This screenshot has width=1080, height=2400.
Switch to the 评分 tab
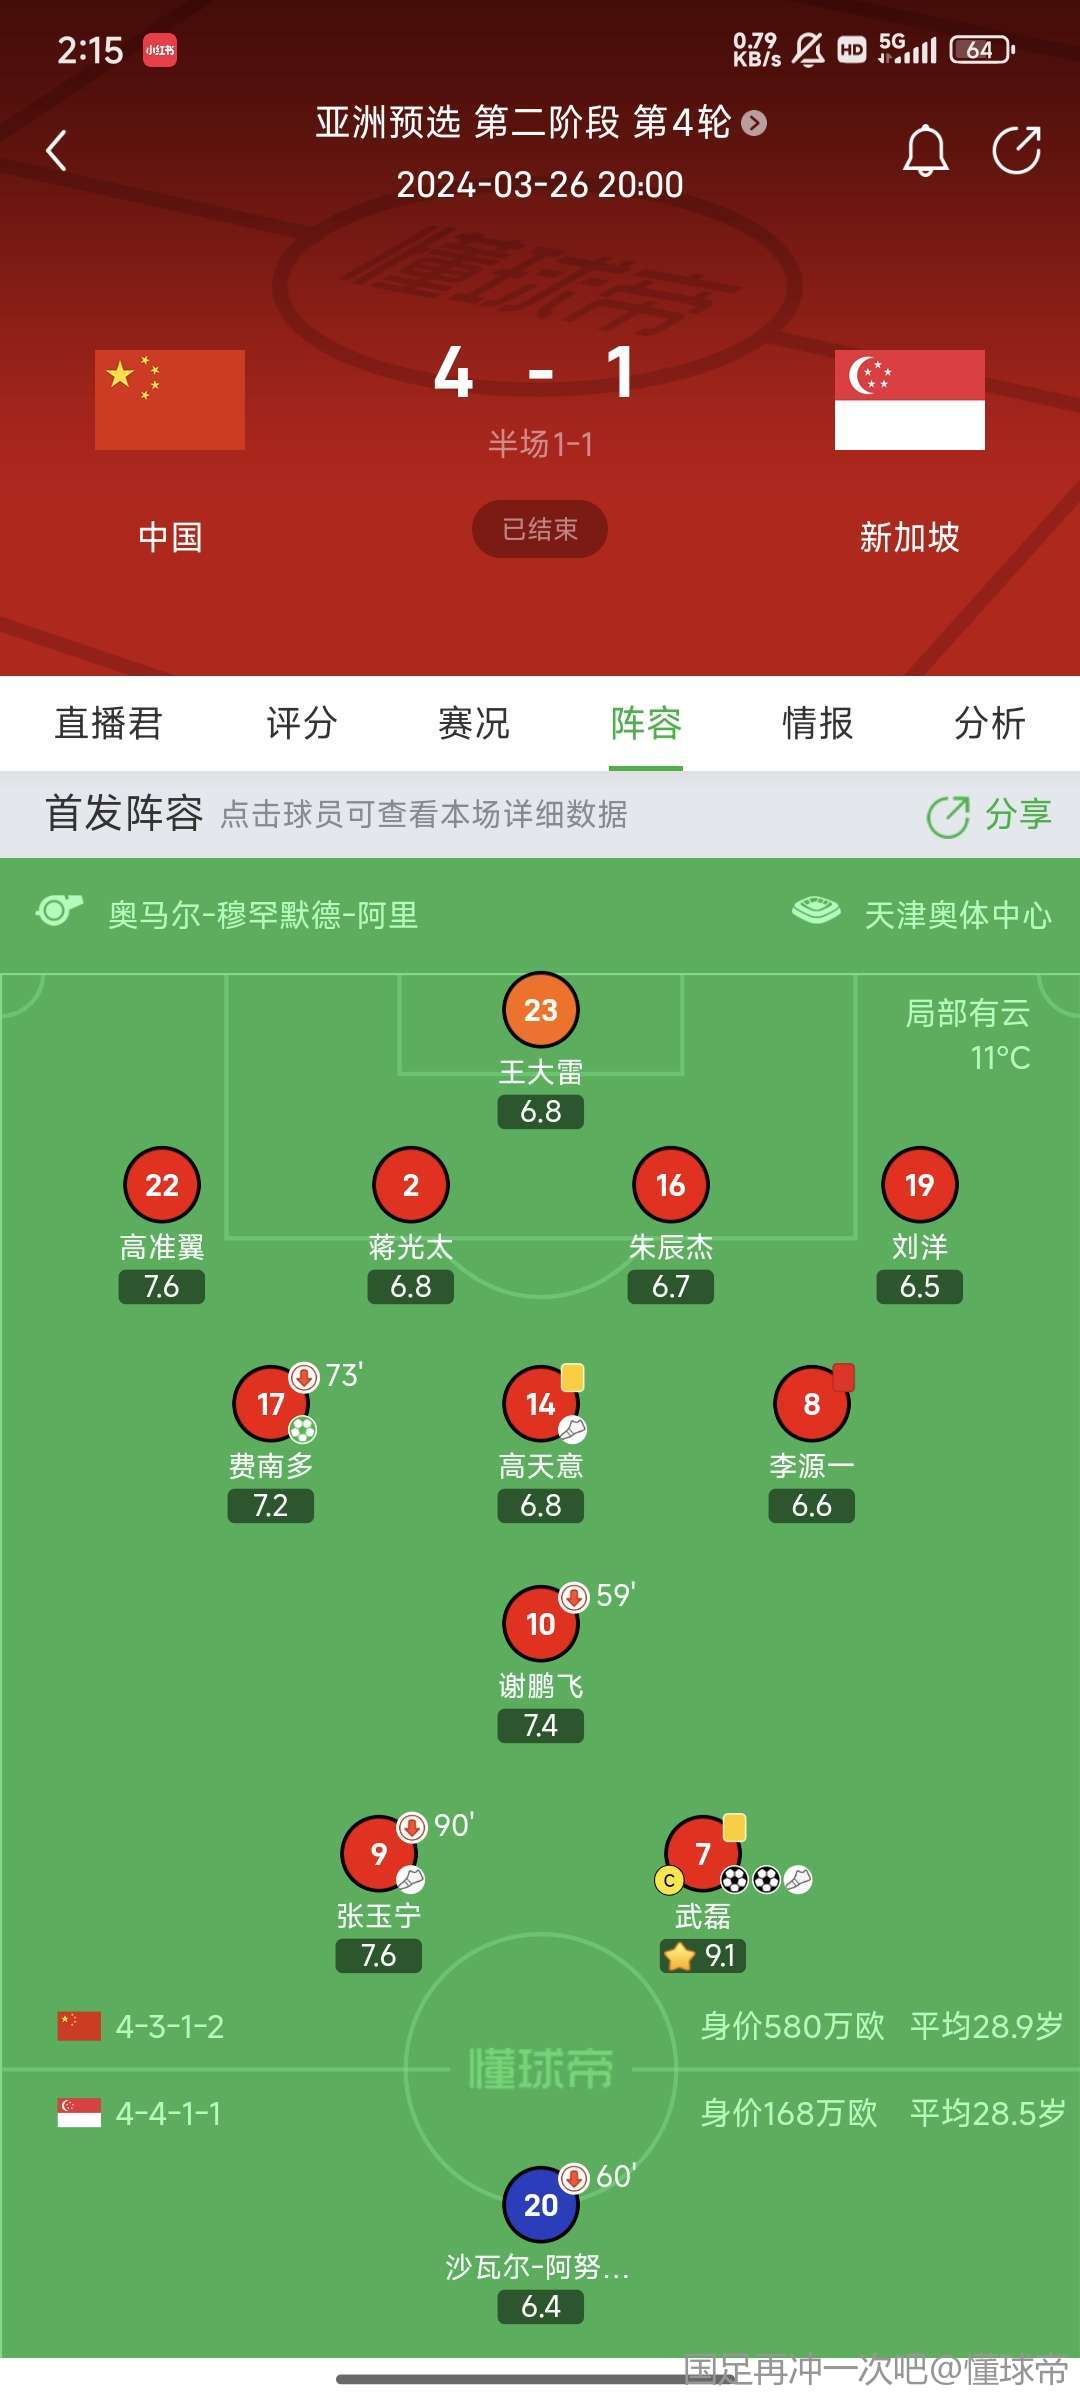coord(302,723)
